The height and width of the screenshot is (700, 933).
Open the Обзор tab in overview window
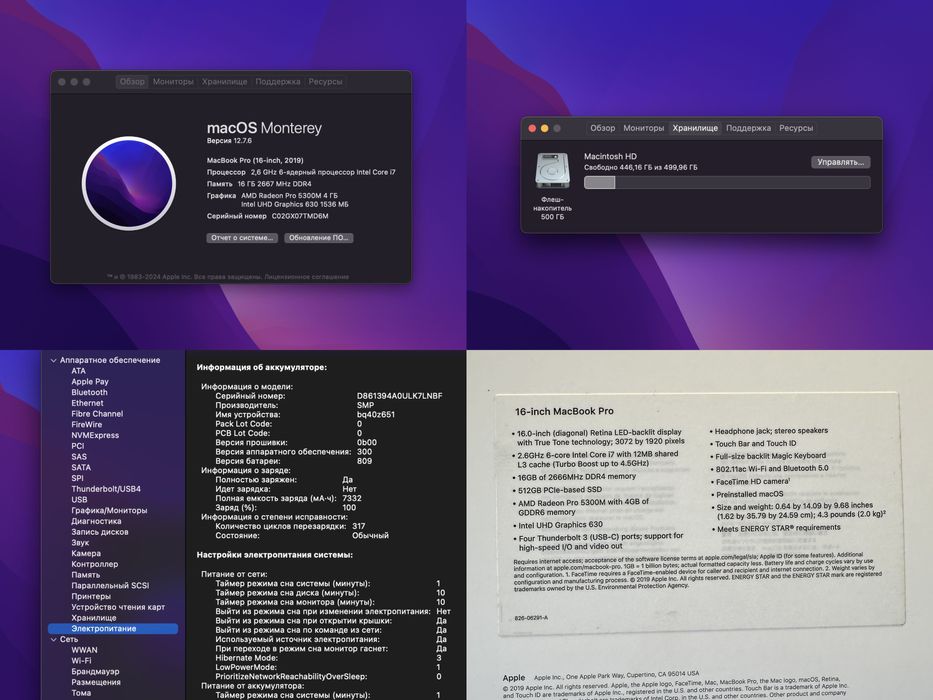pyautogui.click(x=132, y=82)
